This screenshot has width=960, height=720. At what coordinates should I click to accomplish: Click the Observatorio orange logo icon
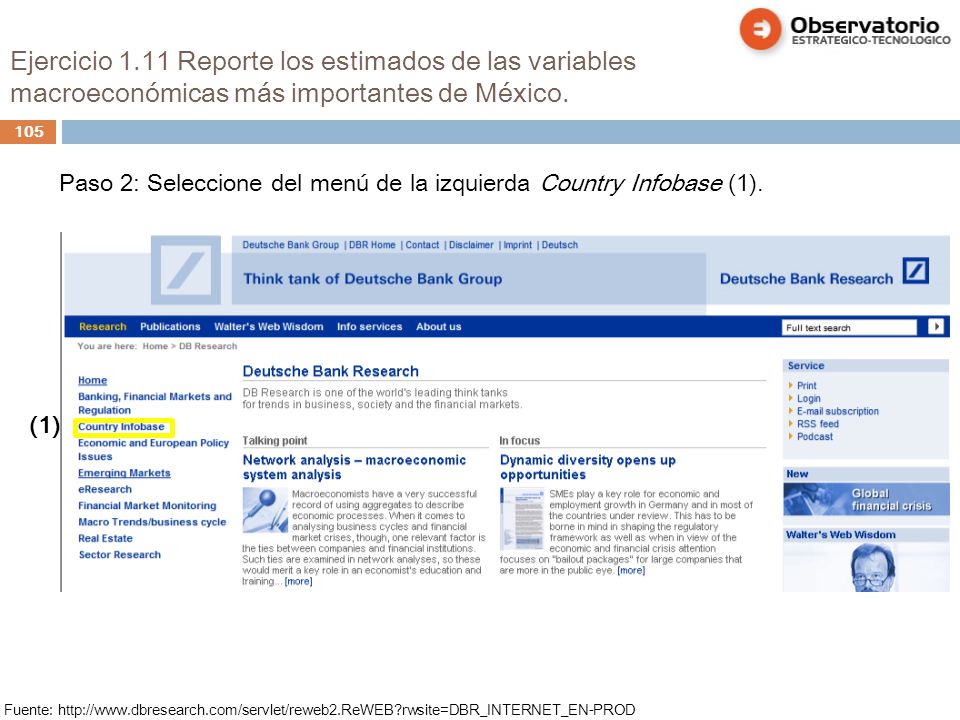point(760,28)
